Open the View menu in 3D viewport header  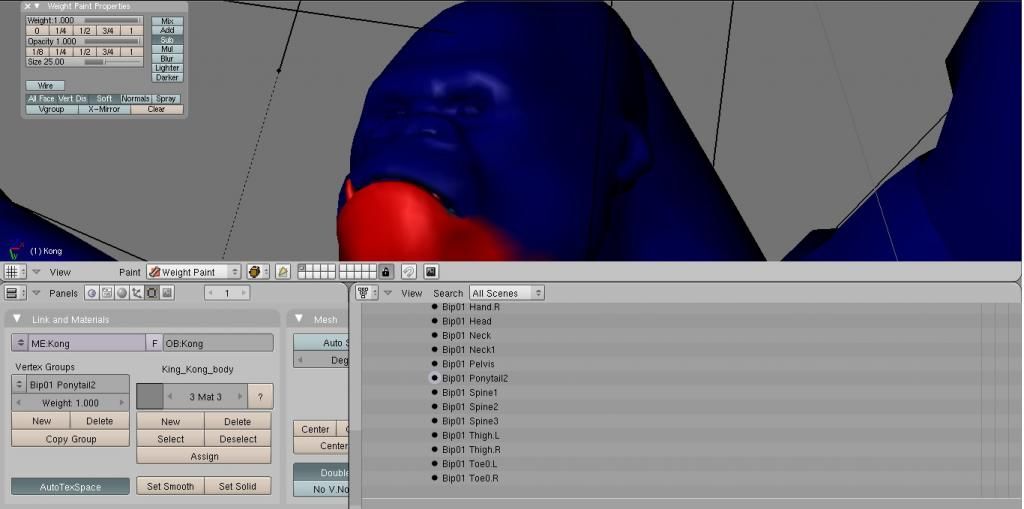(60, 271)
